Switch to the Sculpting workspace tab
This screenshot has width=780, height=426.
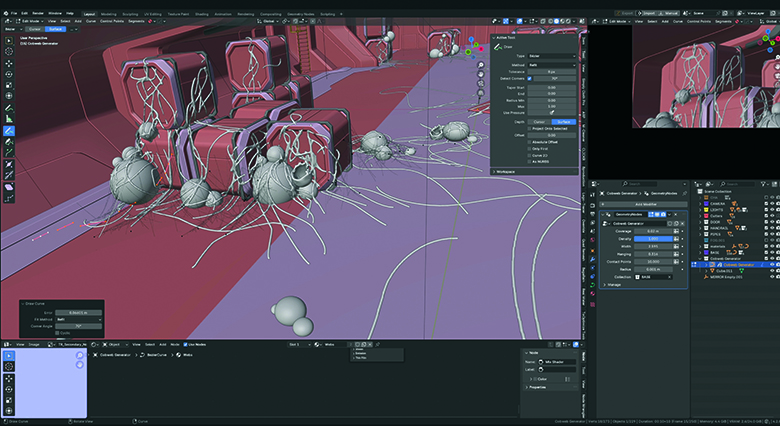click(x=132, y=12)
